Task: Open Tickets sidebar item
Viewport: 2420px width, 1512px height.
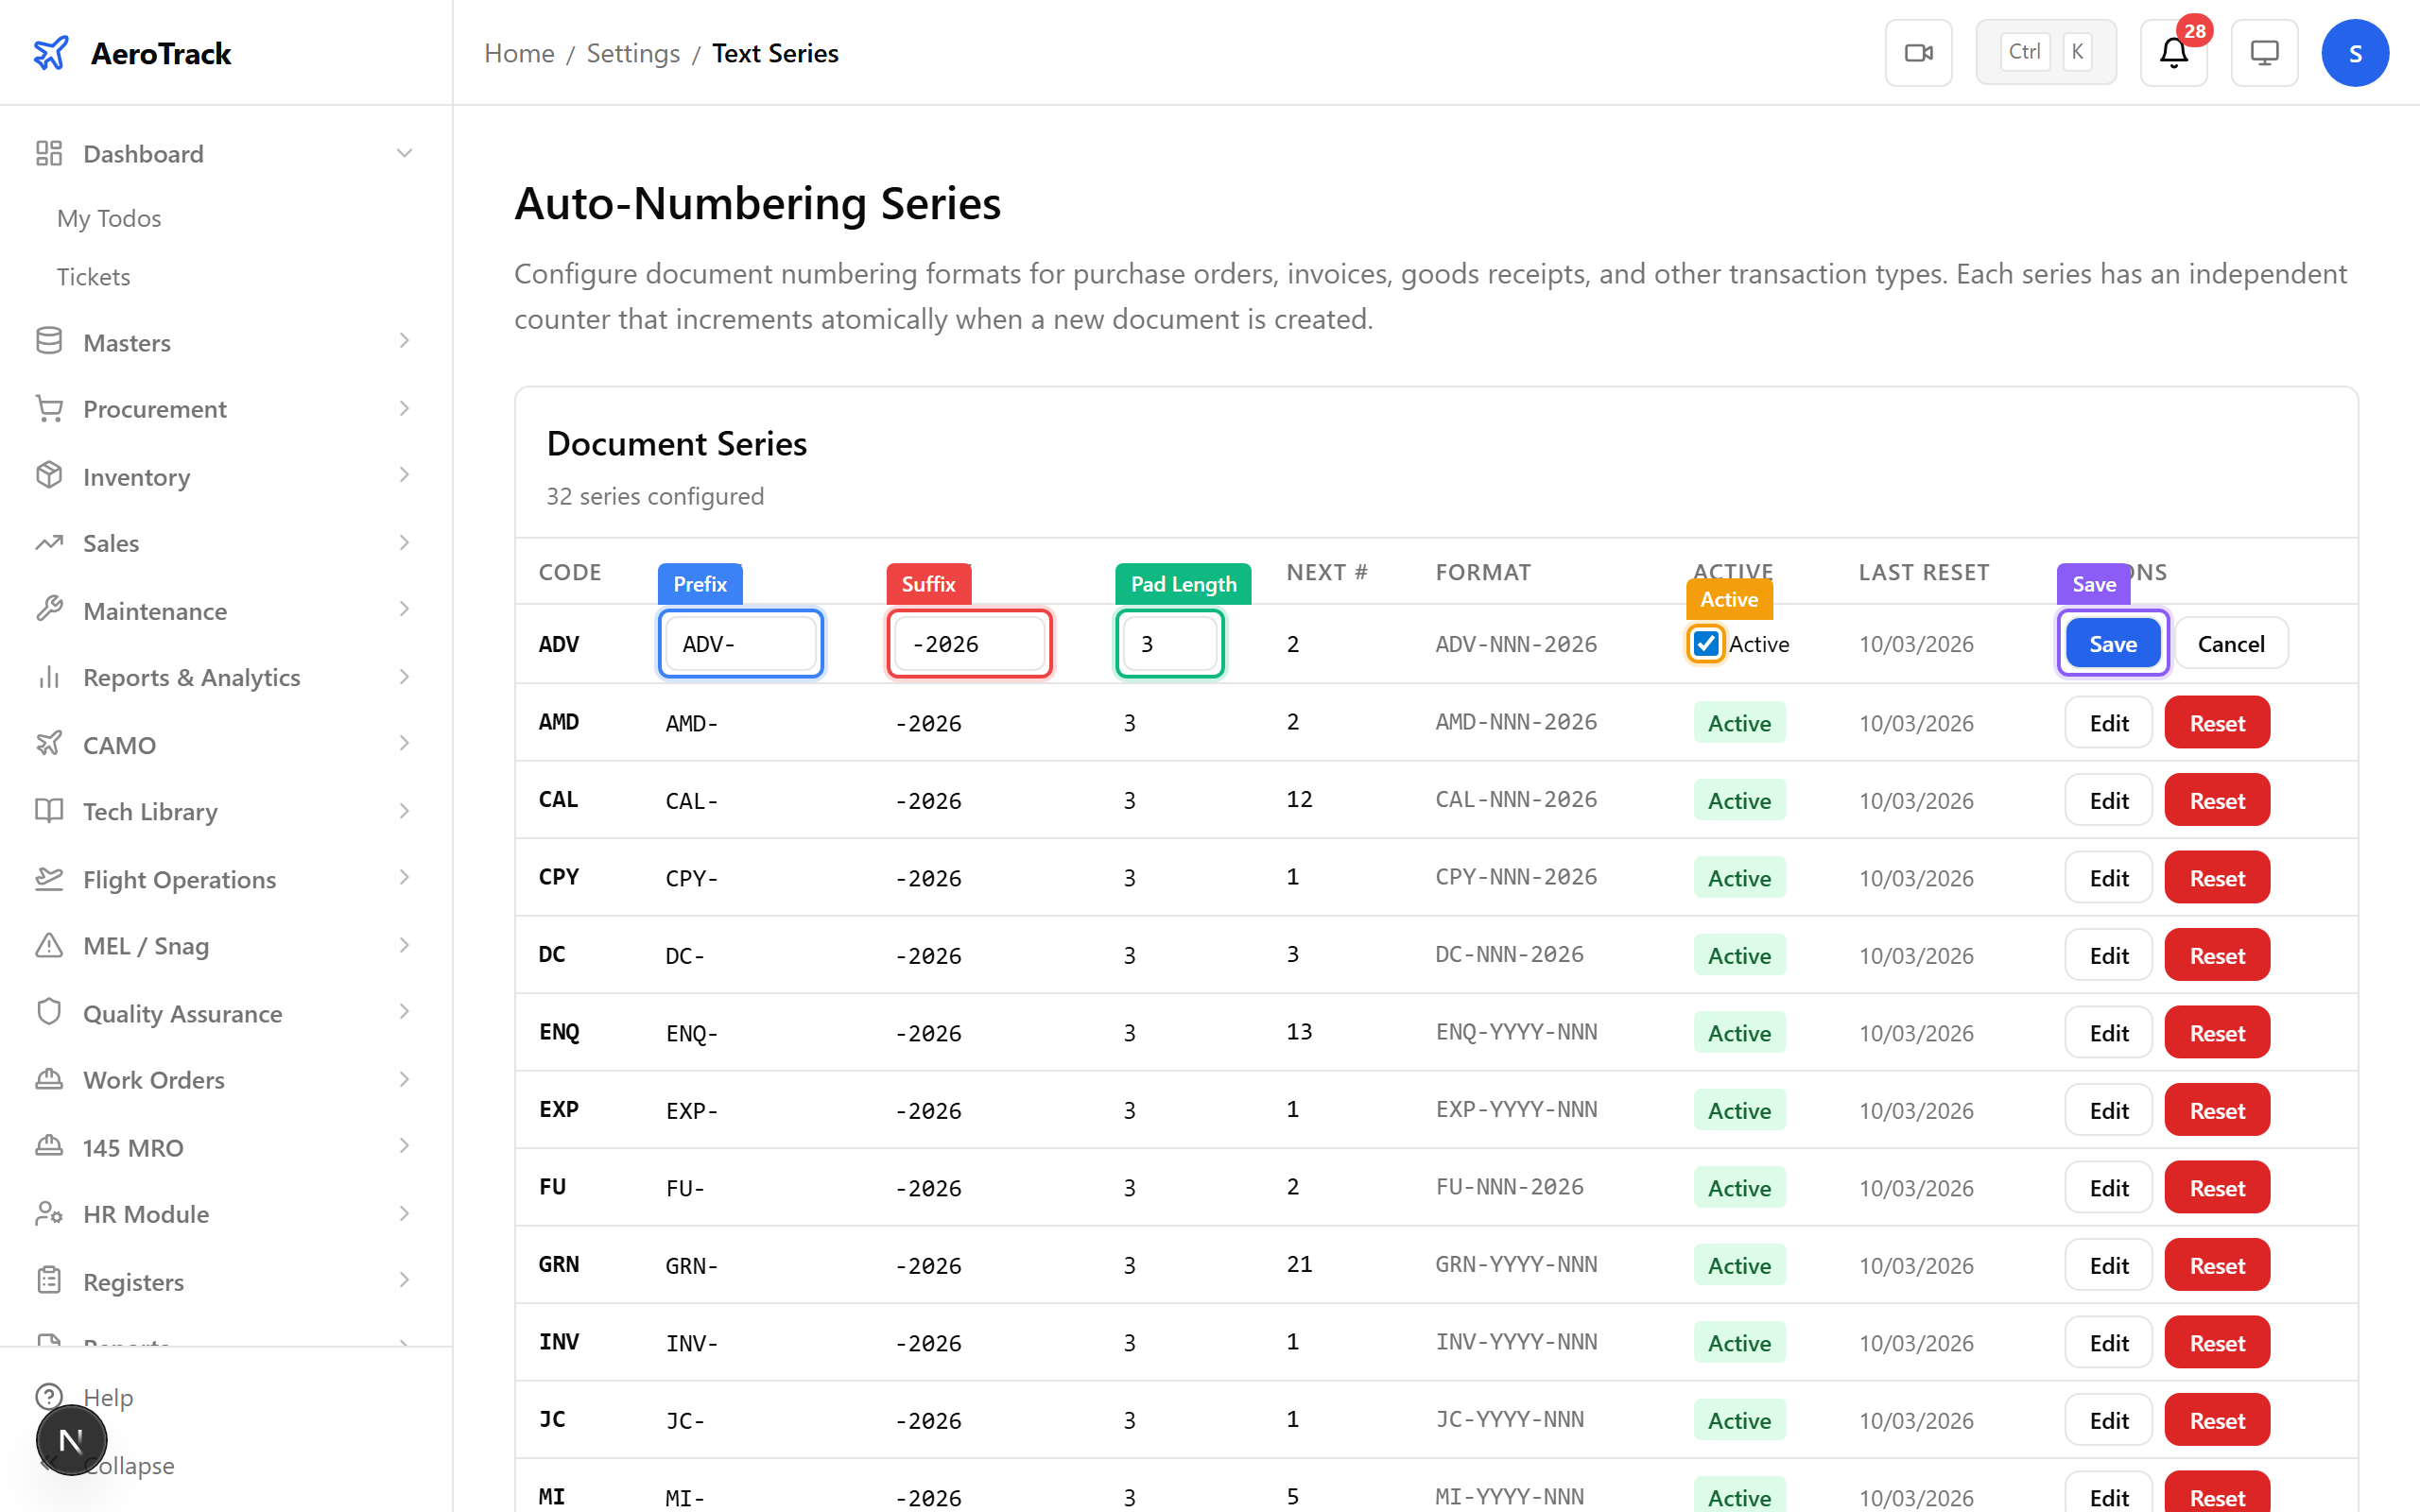Action: coord(93,276)
